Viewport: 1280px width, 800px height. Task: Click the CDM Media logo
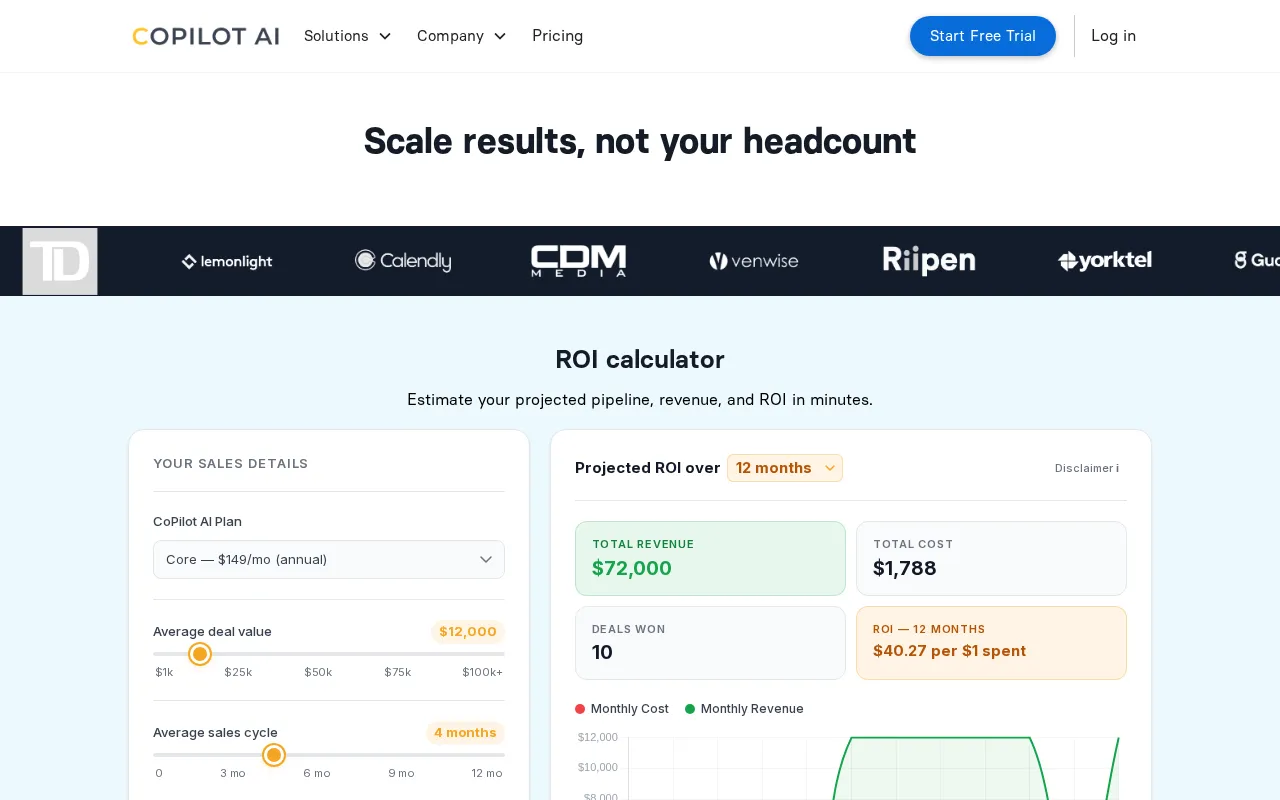point(579,261)
